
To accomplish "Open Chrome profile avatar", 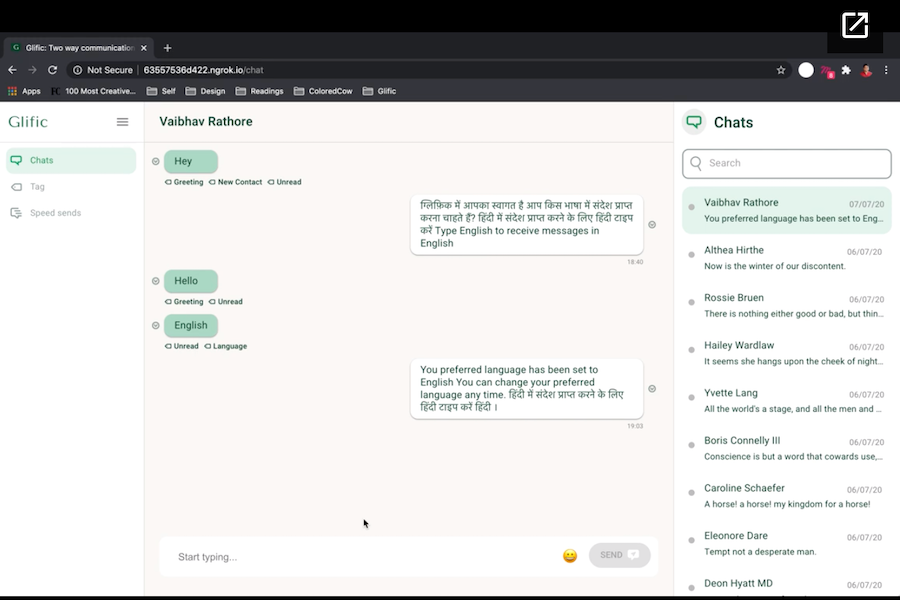I will point(866,71).
